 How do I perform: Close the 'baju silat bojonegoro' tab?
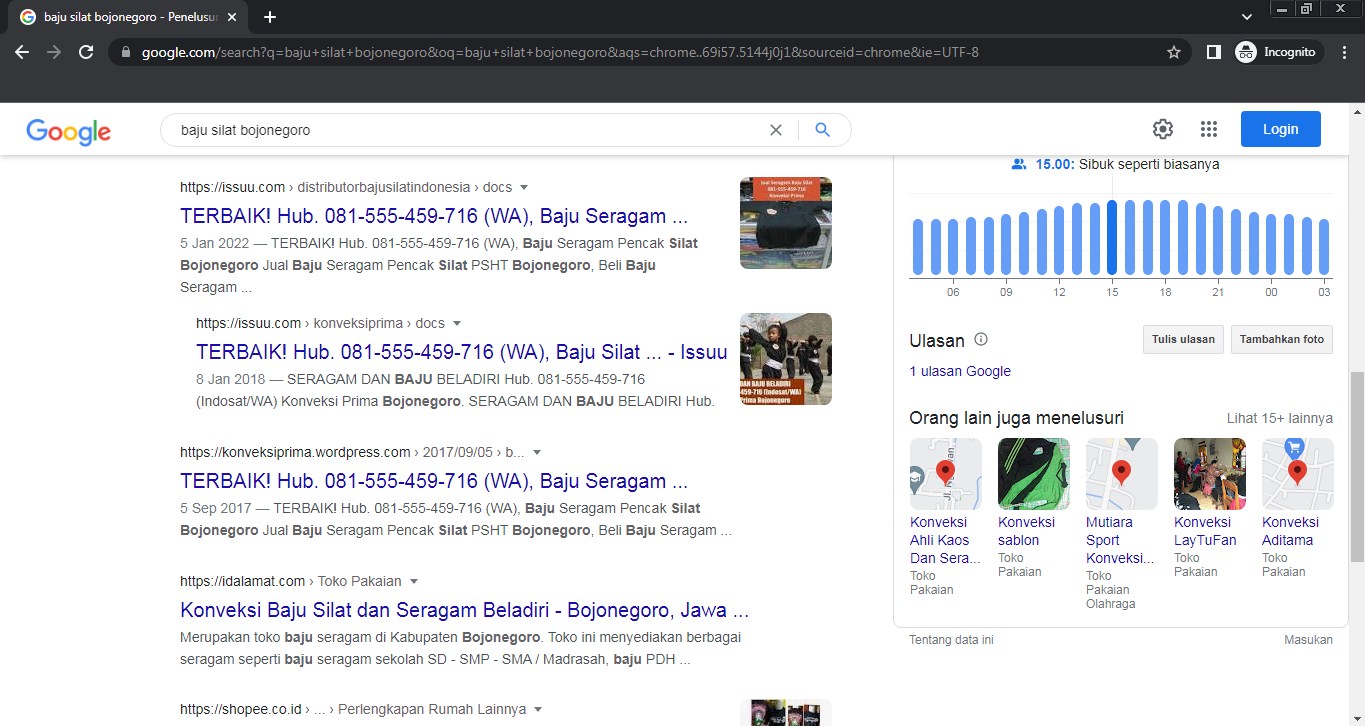coord(232,17)
